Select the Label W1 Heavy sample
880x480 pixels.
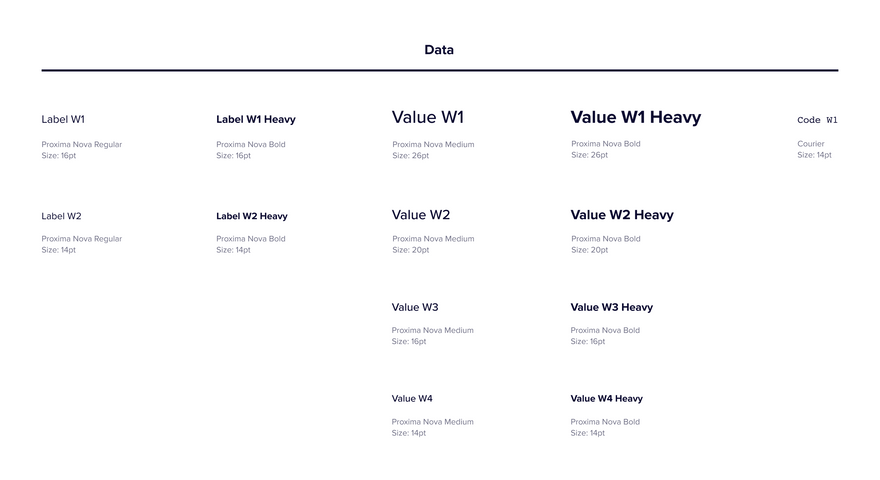[x=256, y=119]
